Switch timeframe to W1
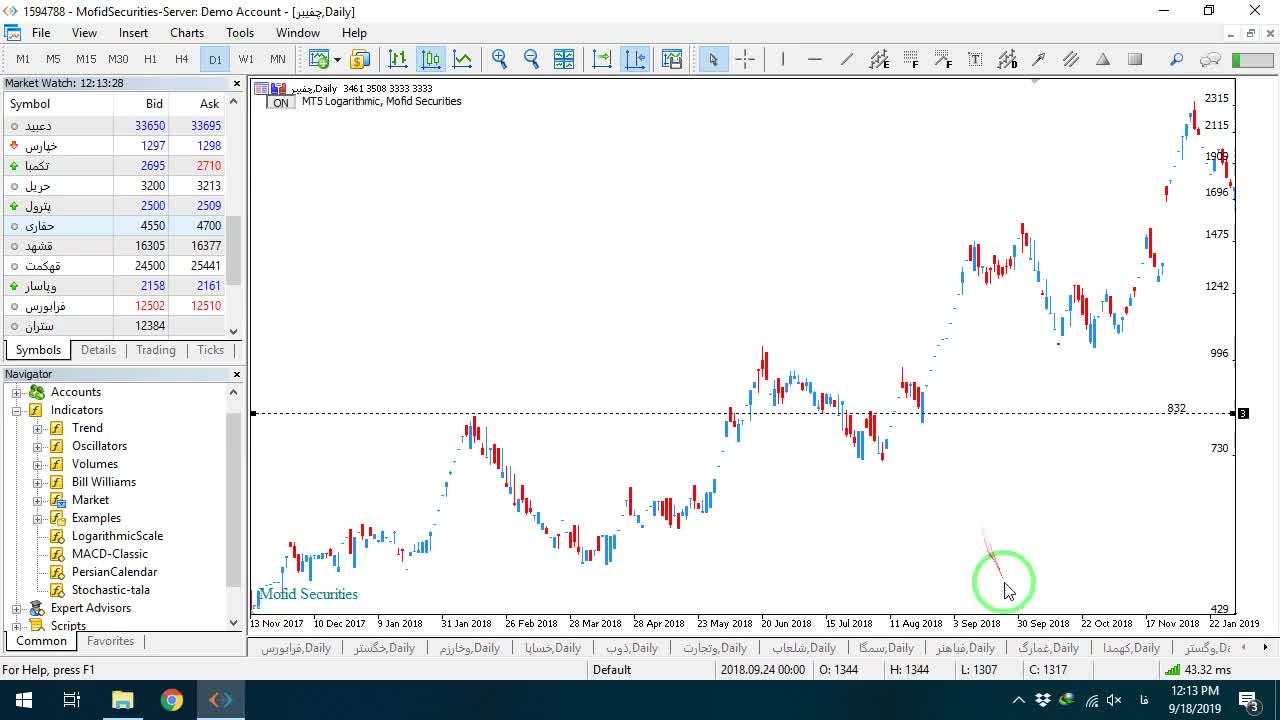The width and height of the screenshot is (1280, 720). click(246, 59)
